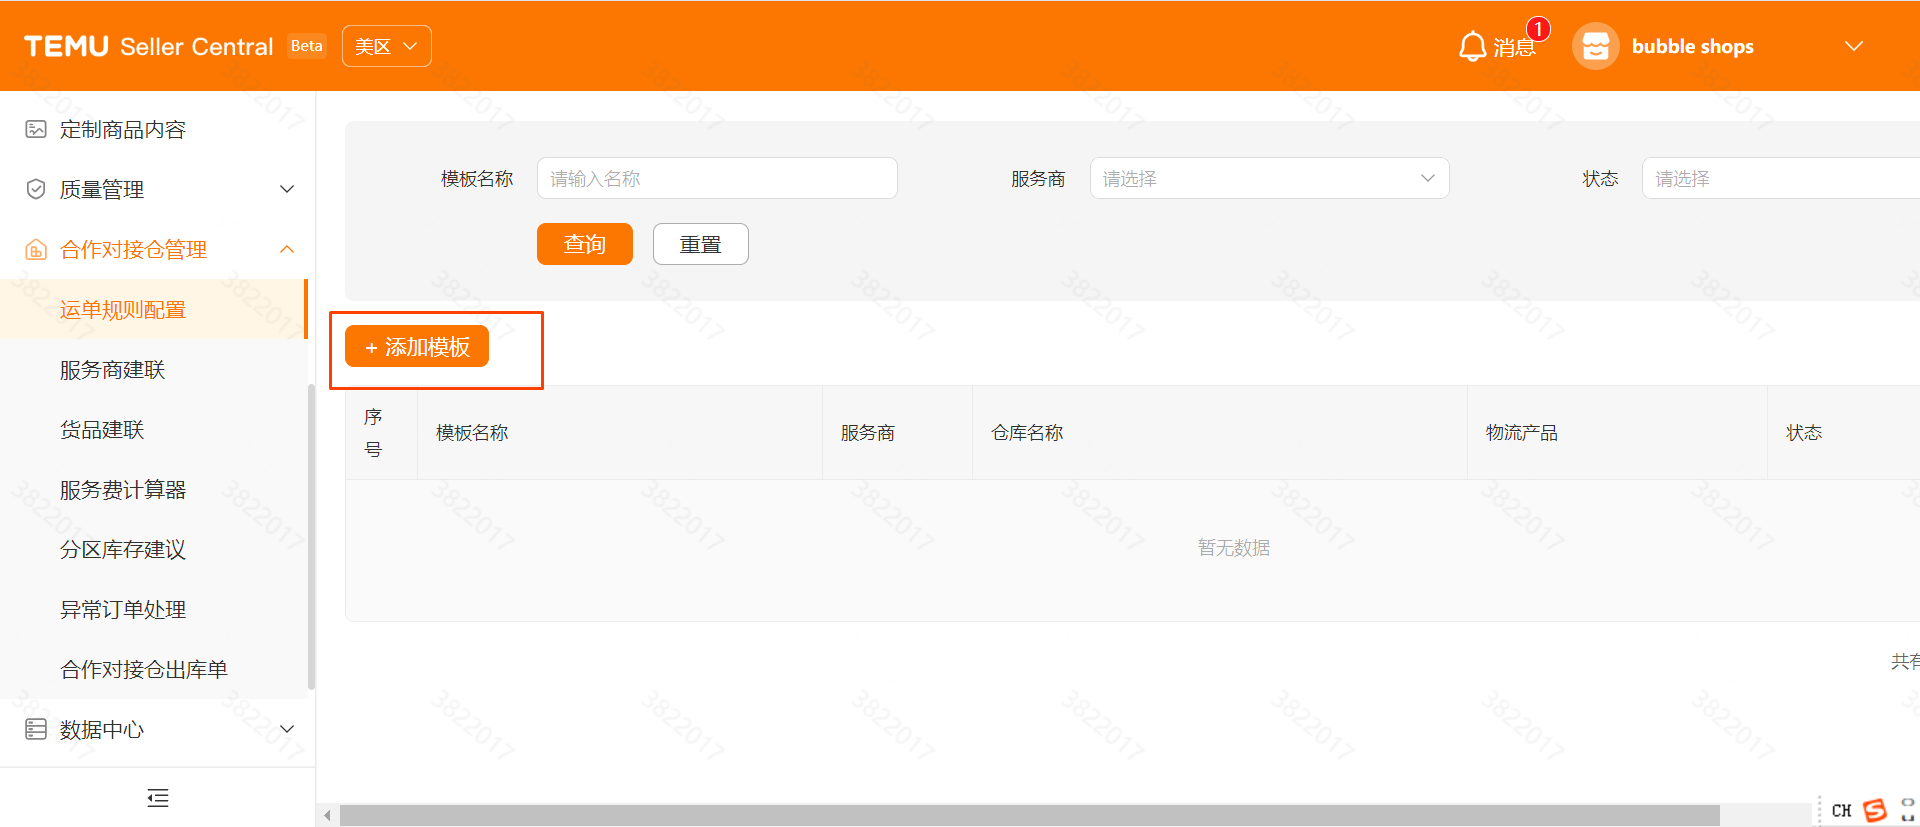The image size is (1920, 827).
Task: Click the 数据中心 sidebar icon
Action: (x=36, y=729)
